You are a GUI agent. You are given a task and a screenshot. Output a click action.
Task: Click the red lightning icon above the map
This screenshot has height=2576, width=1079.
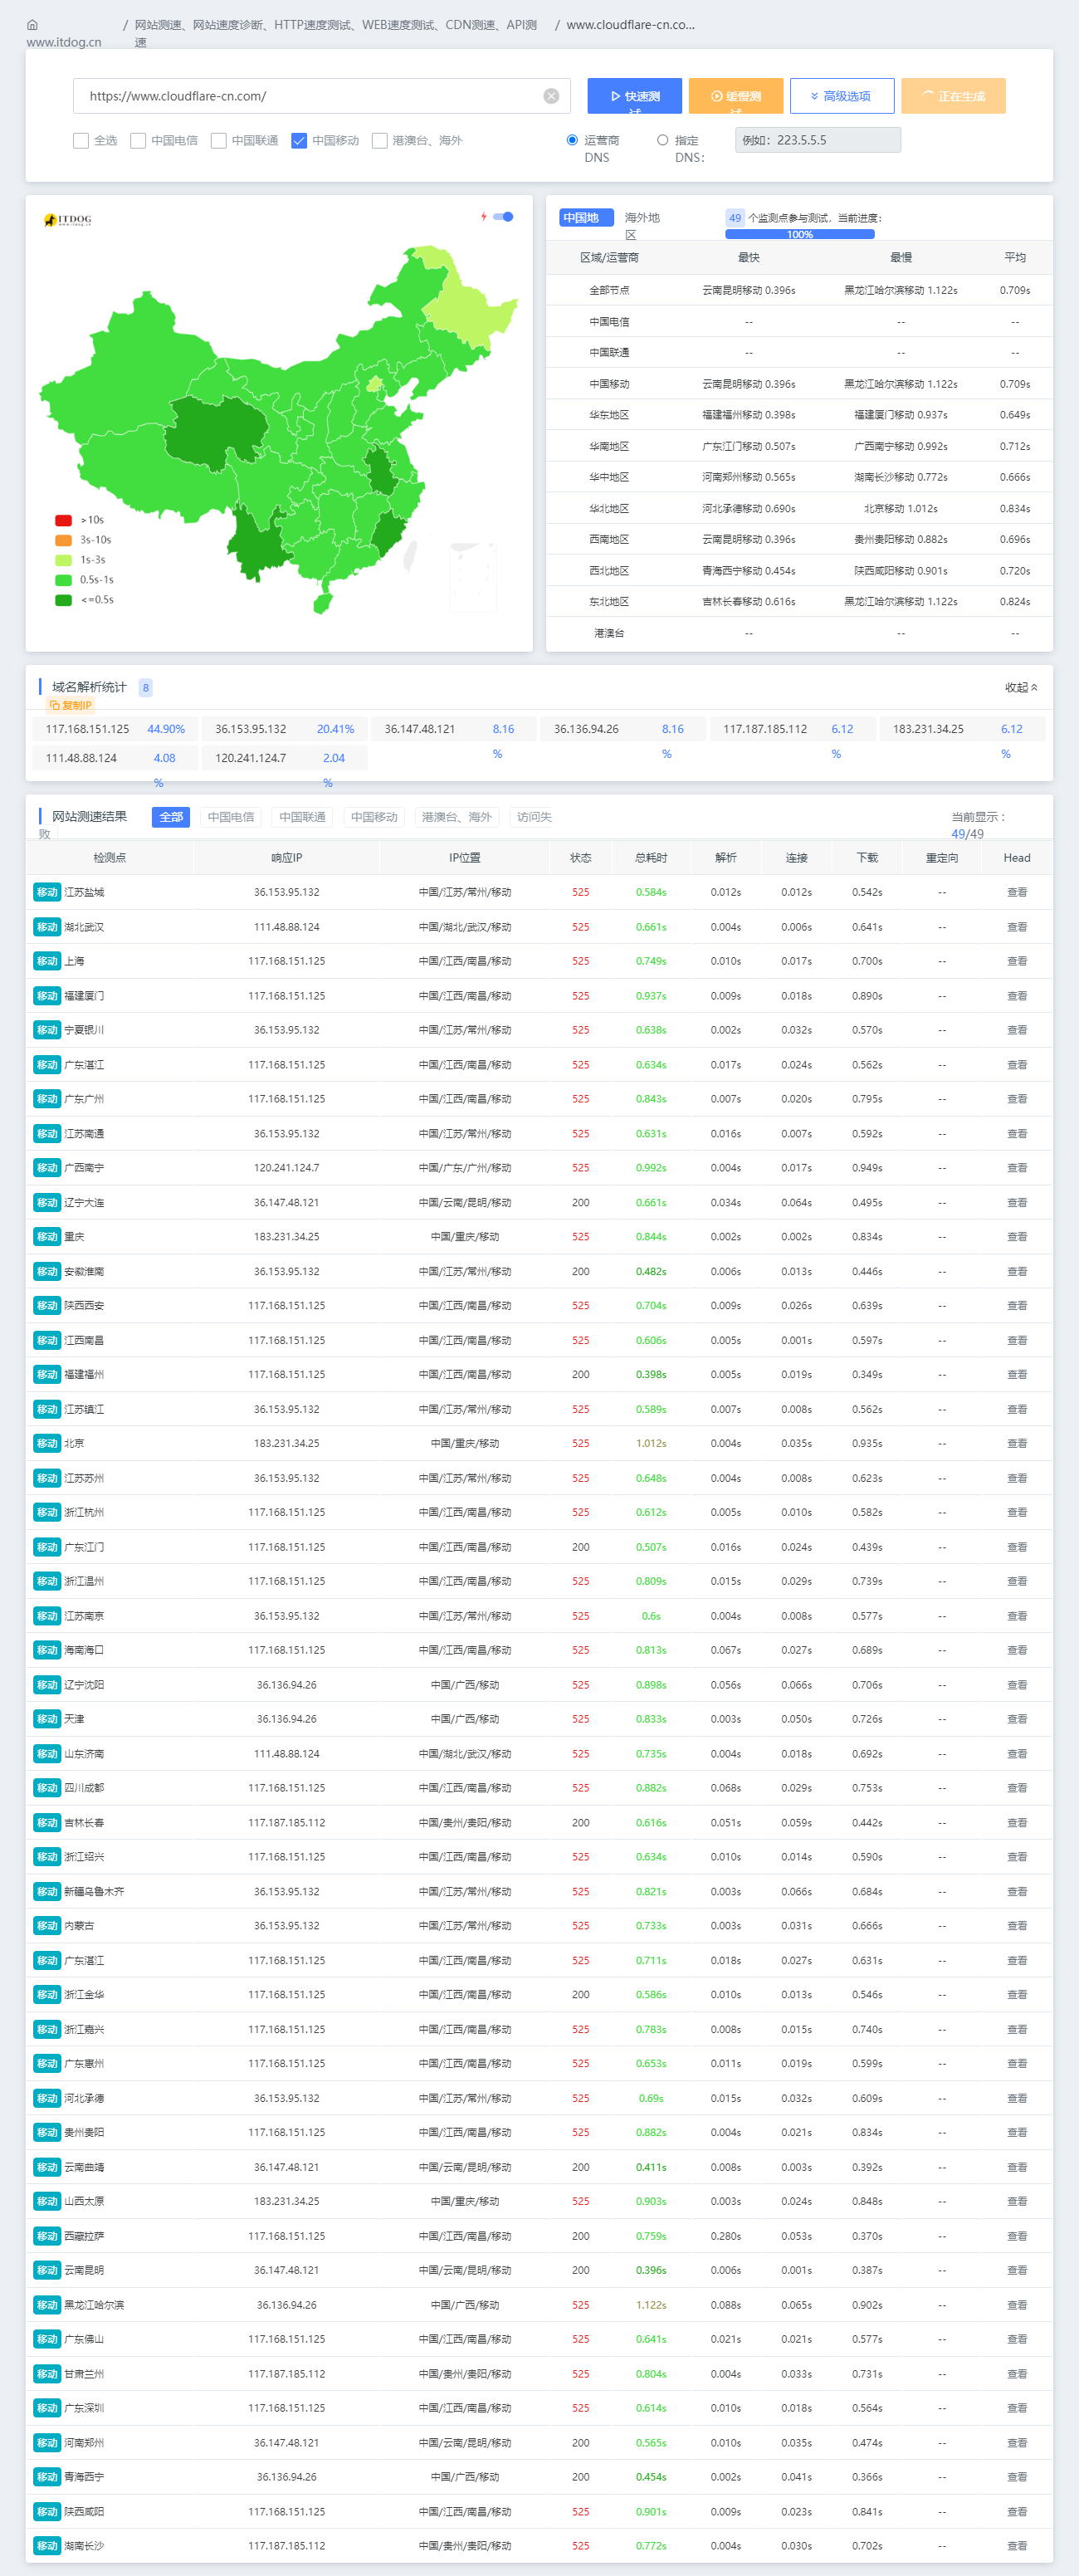tap(484, 216)
